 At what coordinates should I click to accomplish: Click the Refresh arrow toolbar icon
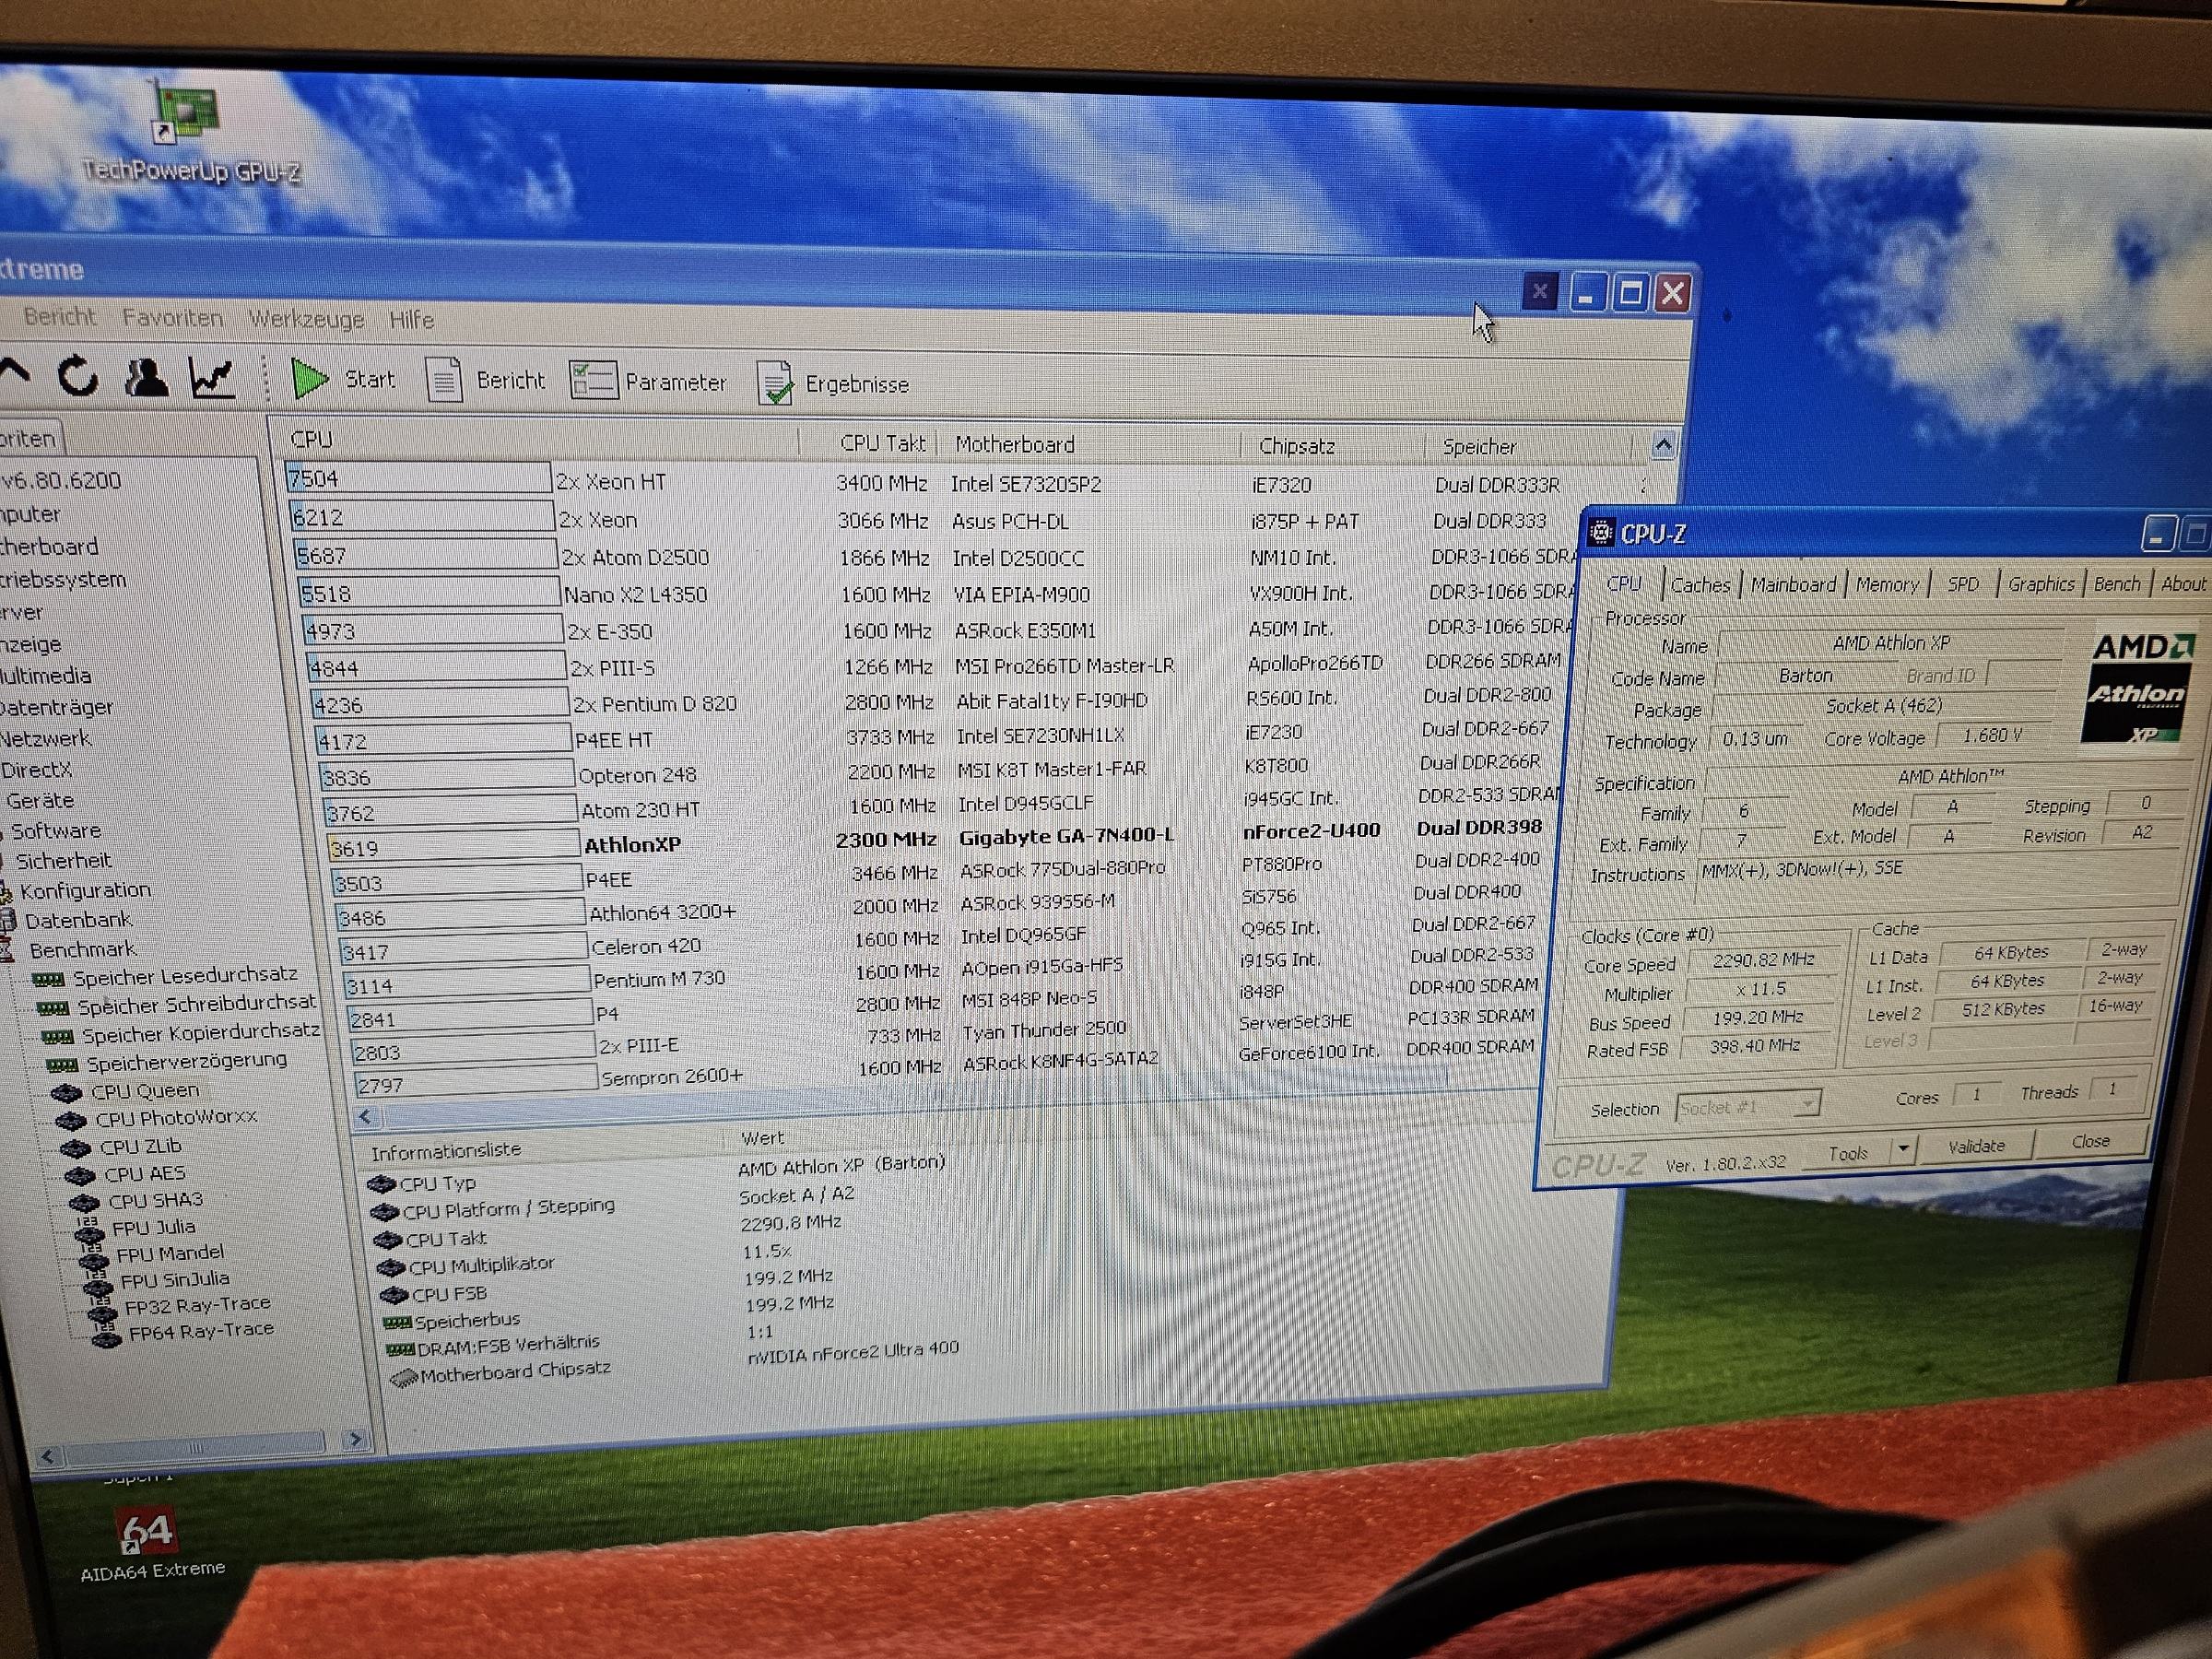(x=78, y=377)
